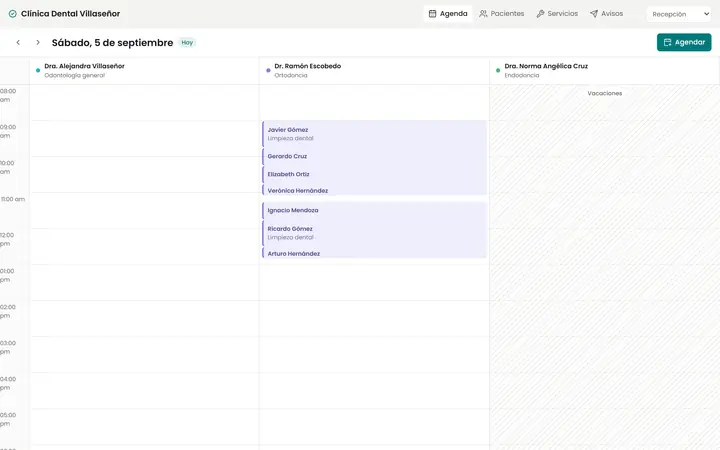Click the calendar icon in Agenda tab
Image resolution: width=720 pixels, height=450 pixels.
(x=432, y=14)
